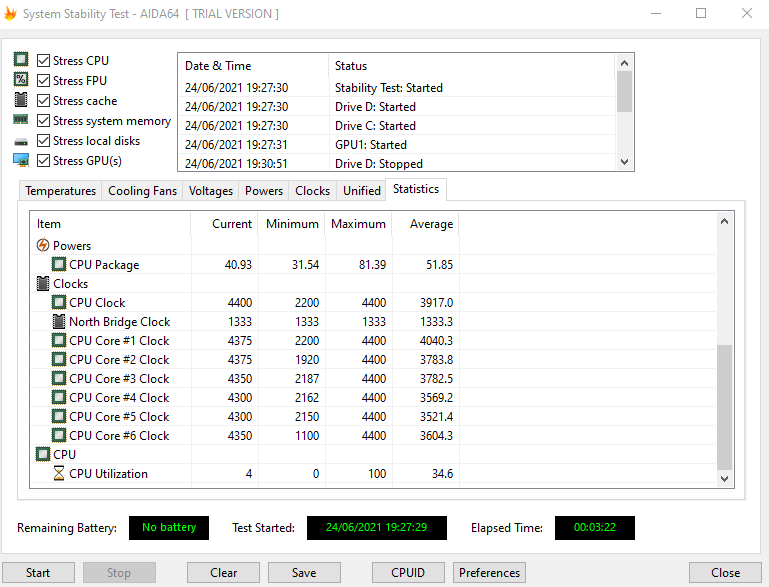
Task: Click the CPU Clock row icon
Action: [59, 302]
